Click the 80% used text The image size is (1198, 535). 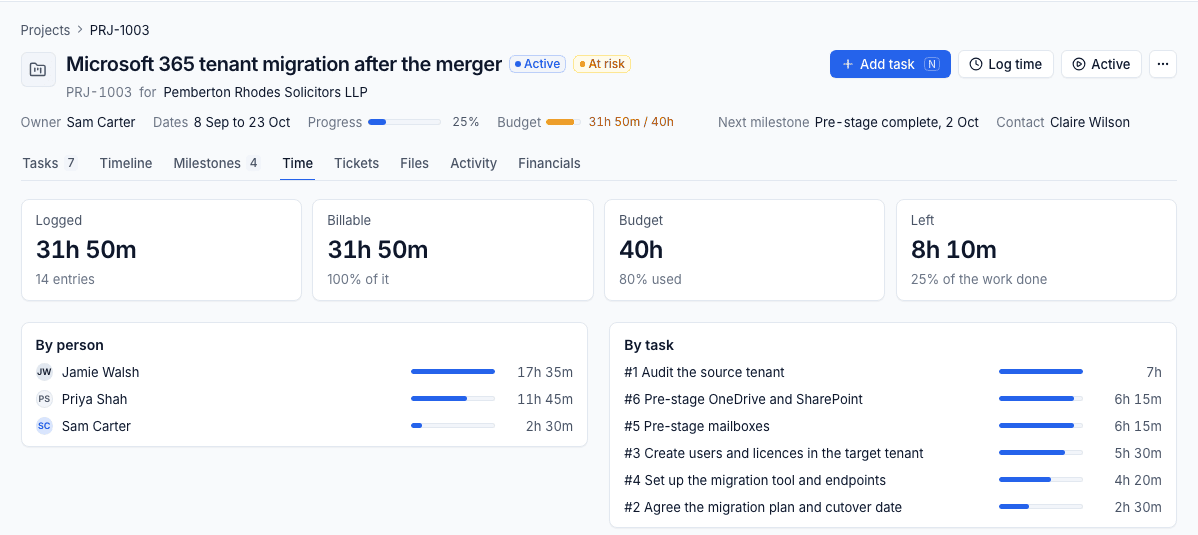pyautogui.click(x=651, y=279)
